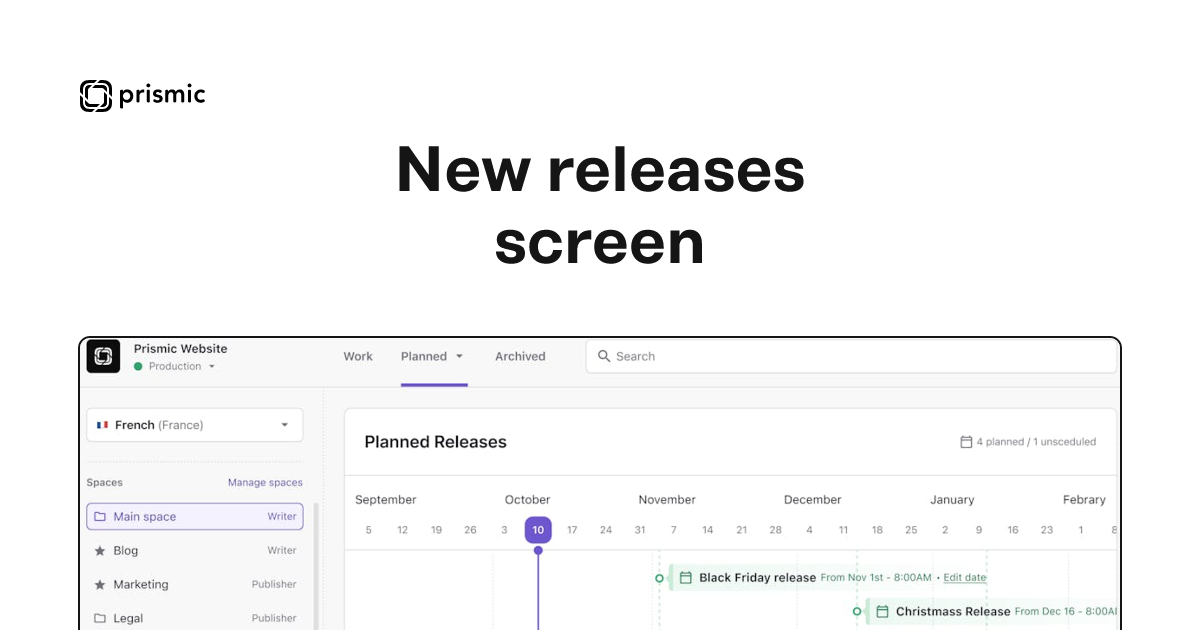This screenshot has width=1200, height=630.
Task: Select the search magnifier icon
Action: [604, 356]
